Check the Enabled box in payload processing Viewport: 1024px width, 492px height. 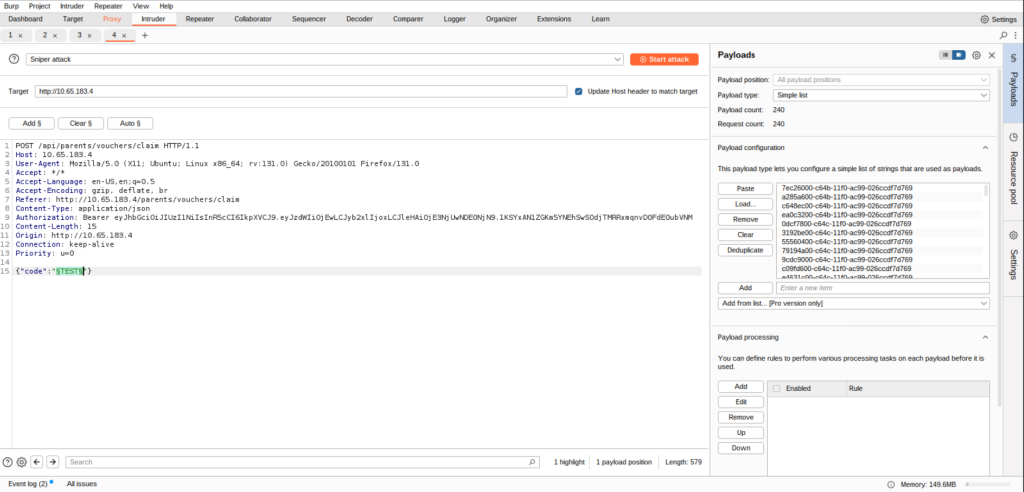click(x=776, y=388)
